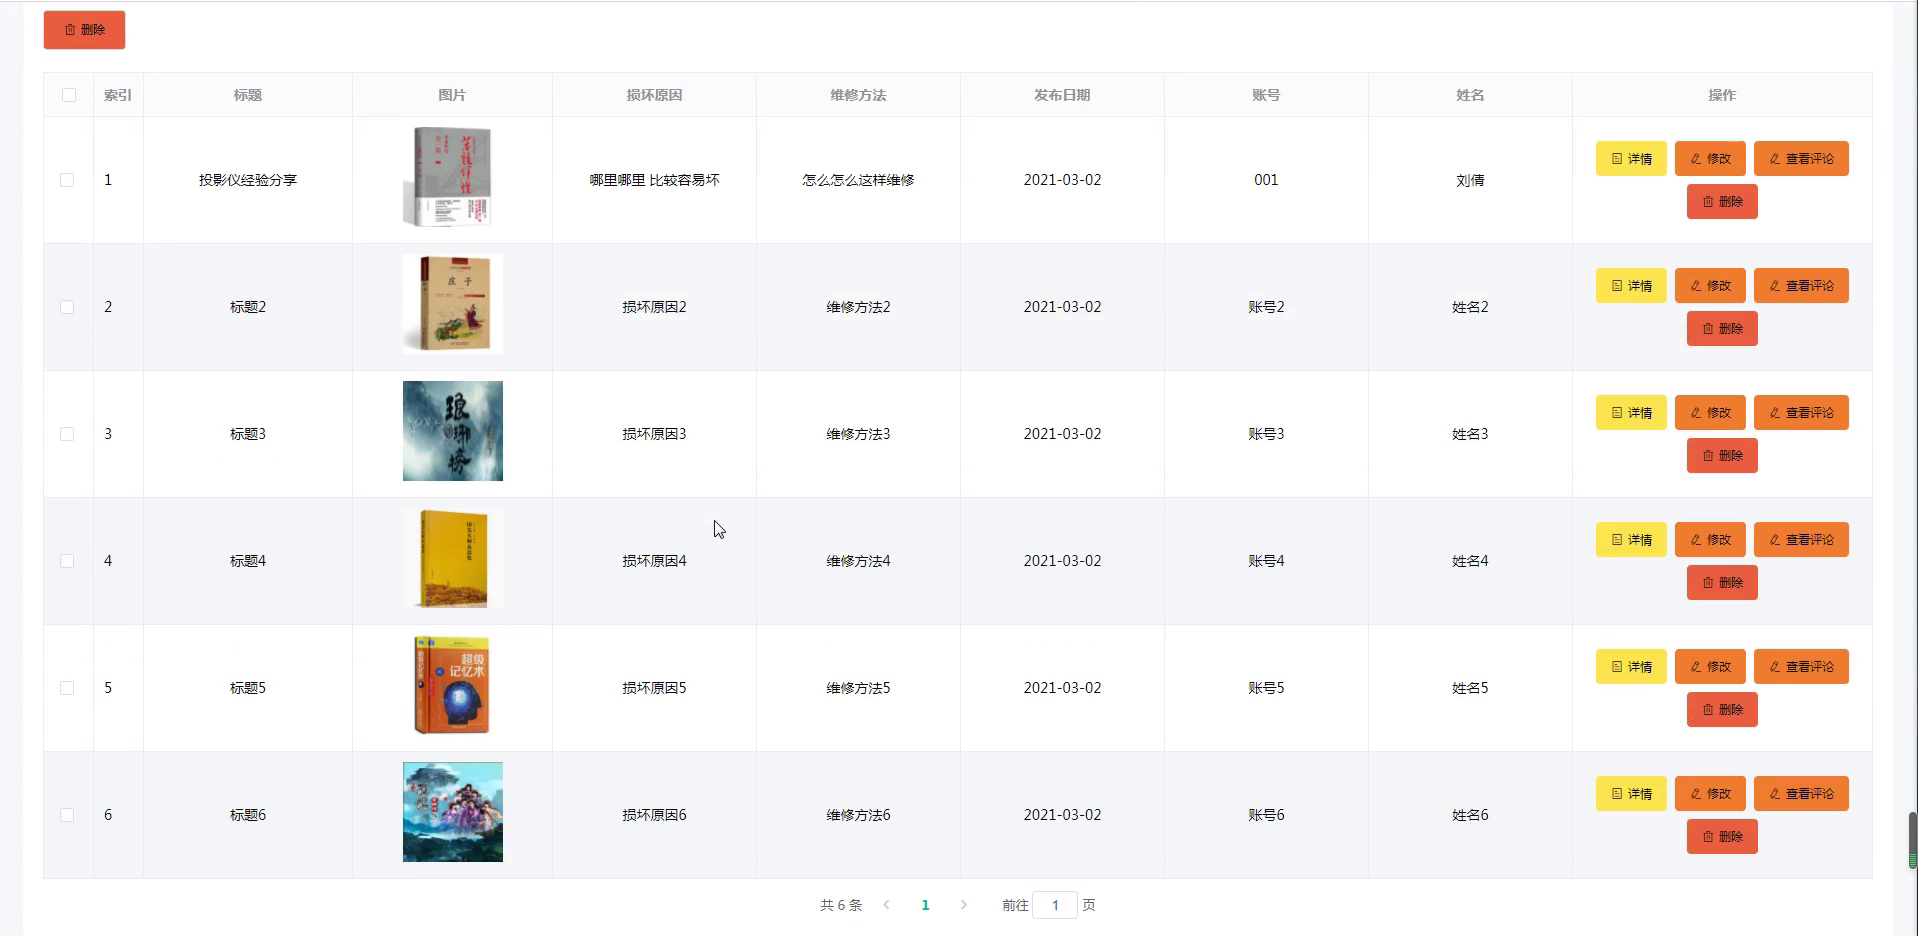1918x936 pixels.
Task: Click 修改 for 标题6 row
Action: click(x=1710, y=794)
